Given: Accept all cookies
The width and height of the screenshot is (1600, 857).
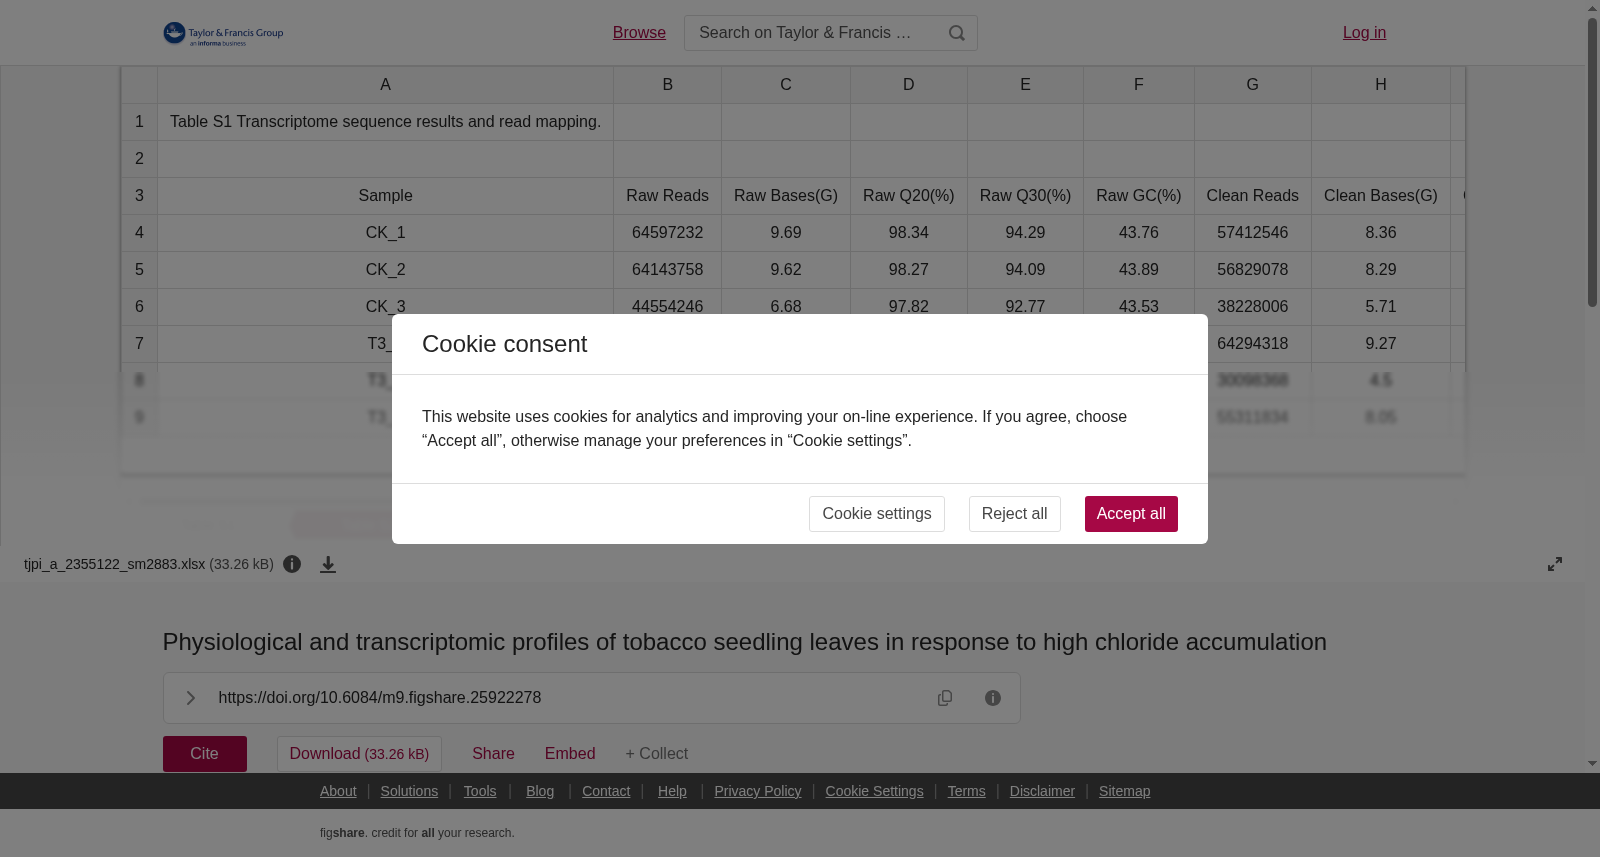Looking at the screenshot, I should point(1131,514).
